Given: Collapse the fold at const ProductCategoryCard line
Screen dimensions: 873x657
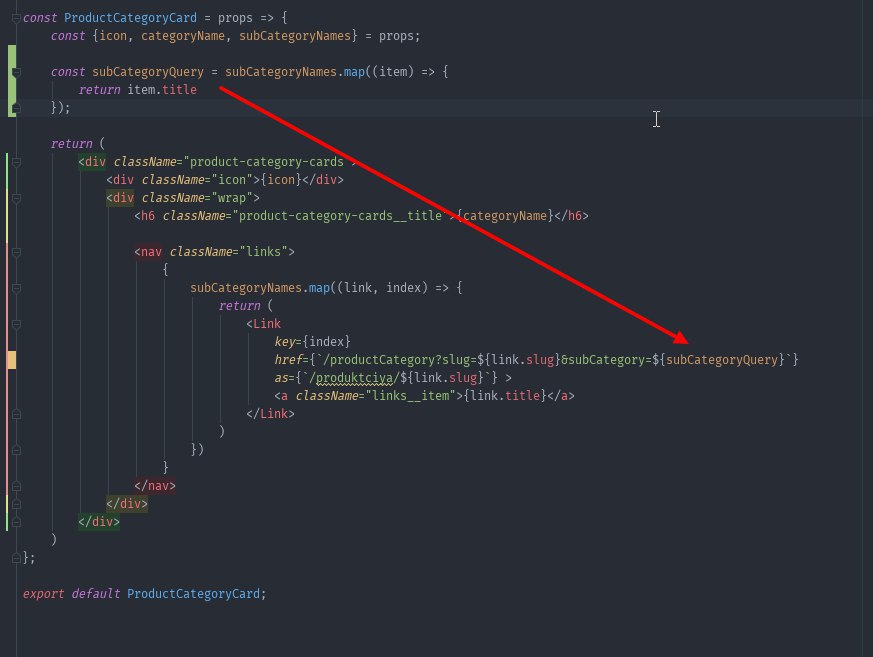Looking at the screenshot, I should (16, 18).
